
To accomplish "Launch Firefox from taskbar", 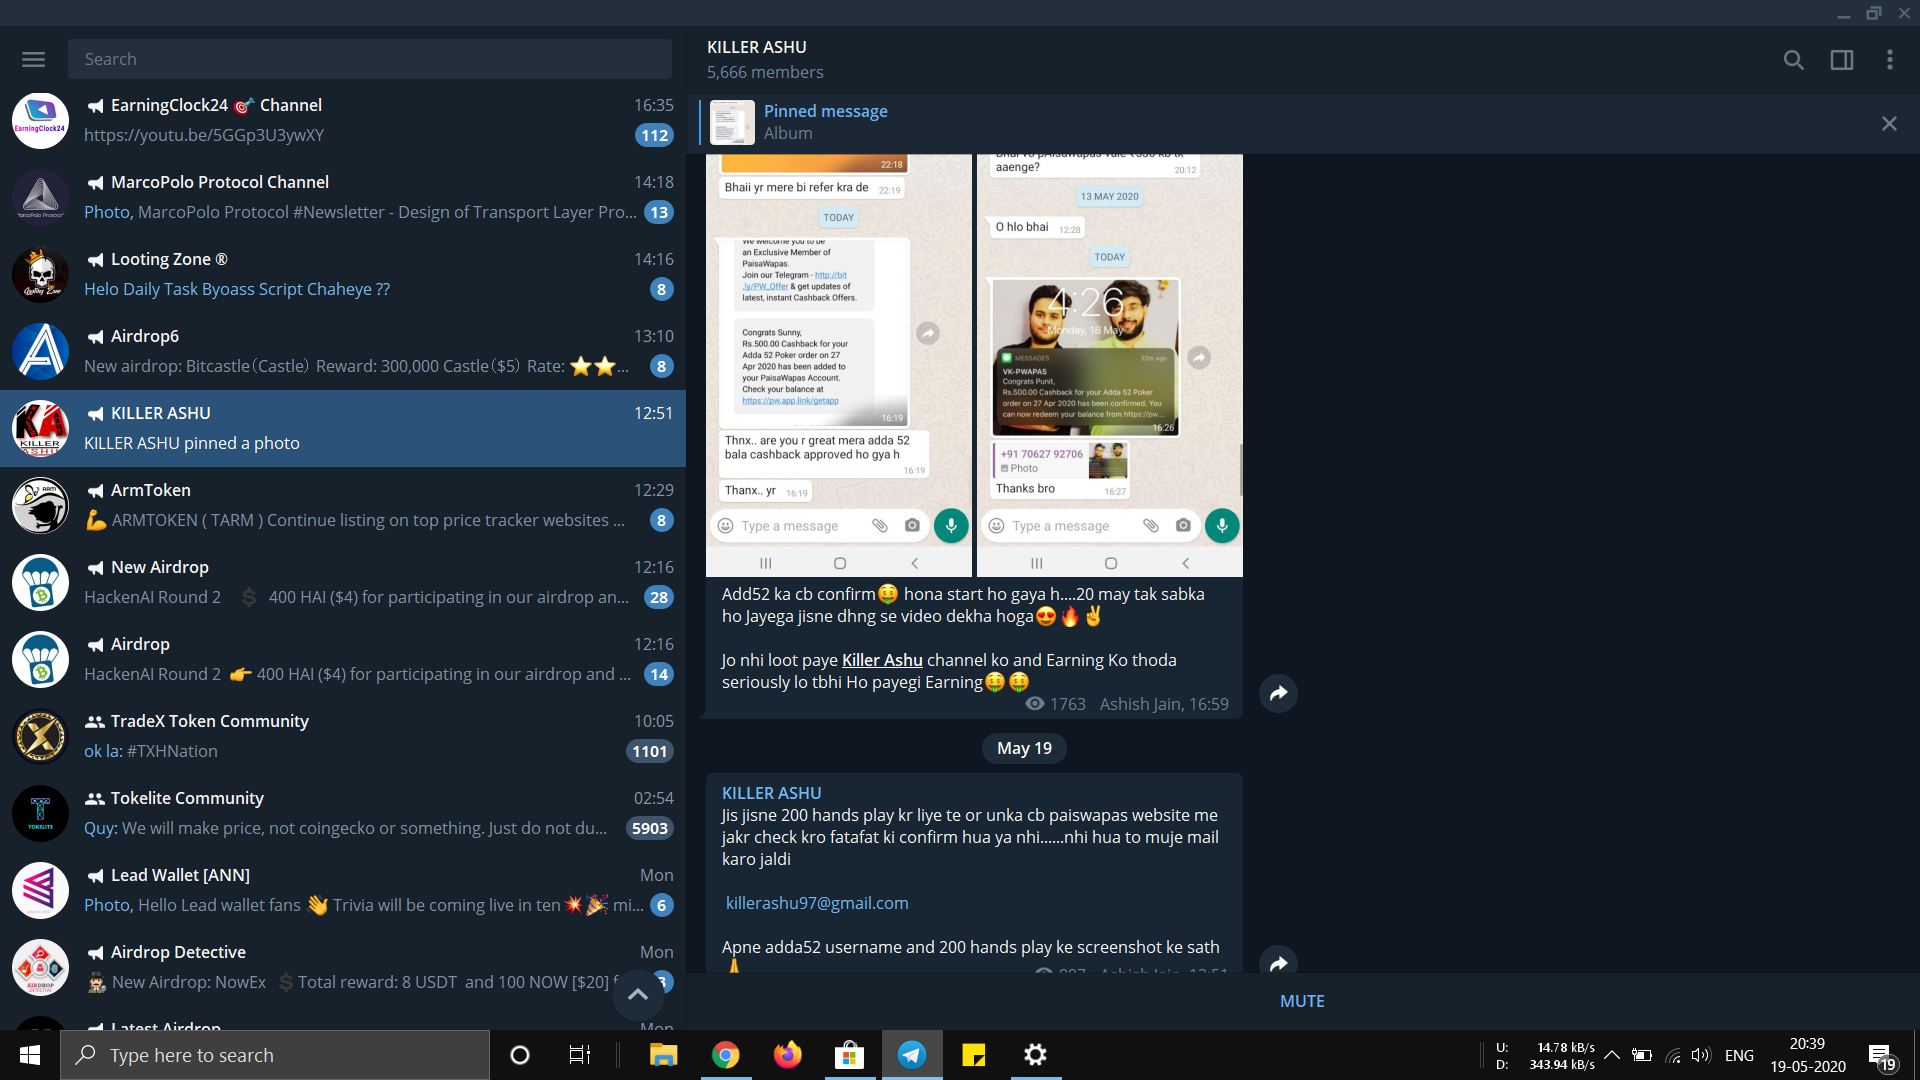I will (x=787, y=1055).
